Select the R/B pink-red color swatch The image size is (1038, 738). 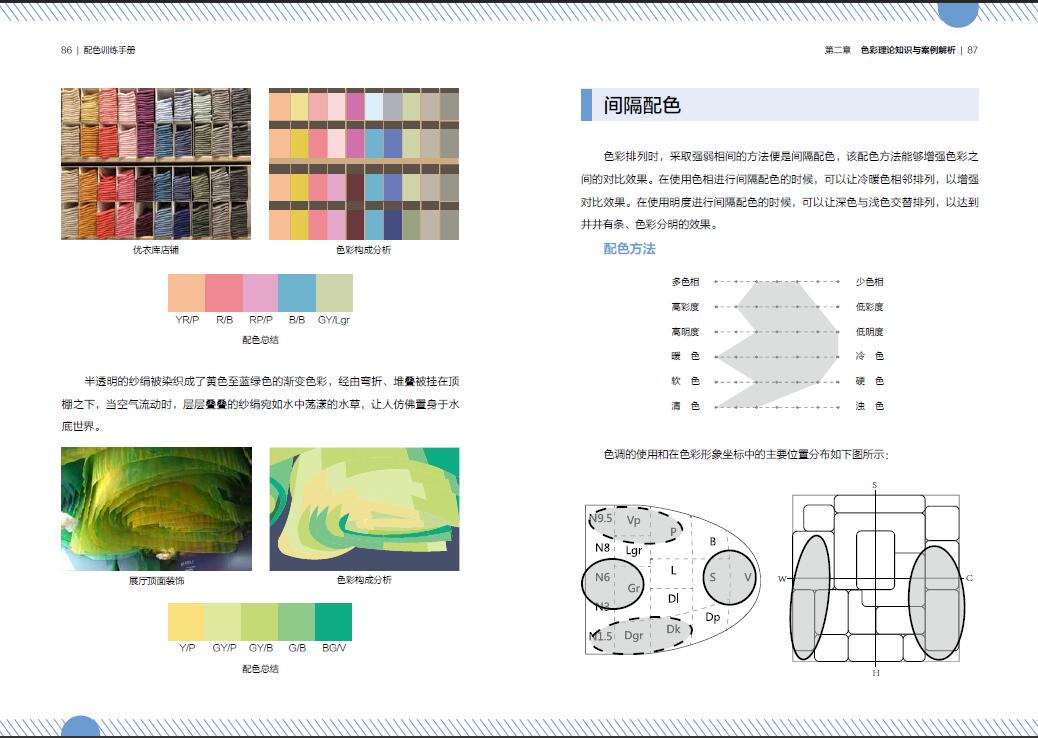(224, 293)
